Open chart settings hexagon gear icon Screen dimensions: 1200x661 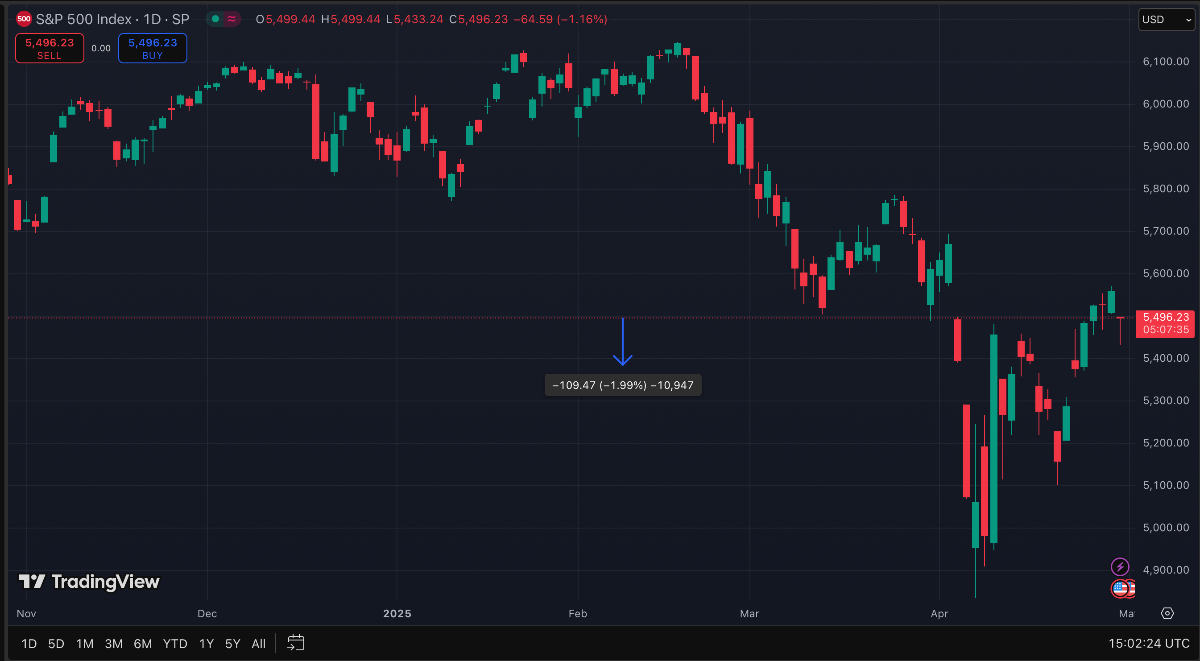tap(1167, 613)
